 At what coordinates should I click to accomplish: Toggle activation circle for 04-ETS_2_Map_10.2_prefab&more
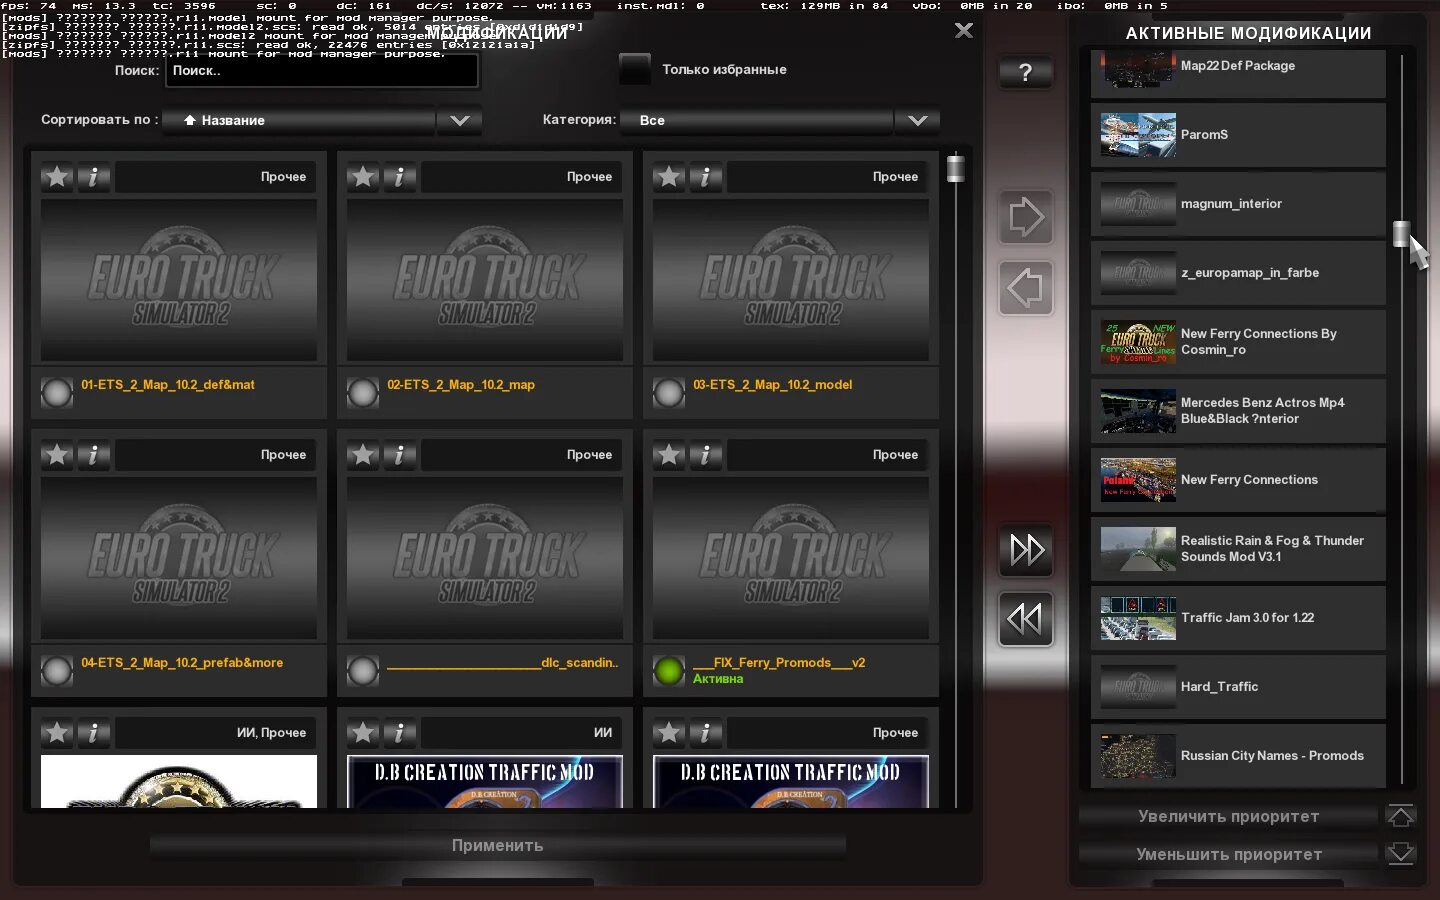(57, 671)
